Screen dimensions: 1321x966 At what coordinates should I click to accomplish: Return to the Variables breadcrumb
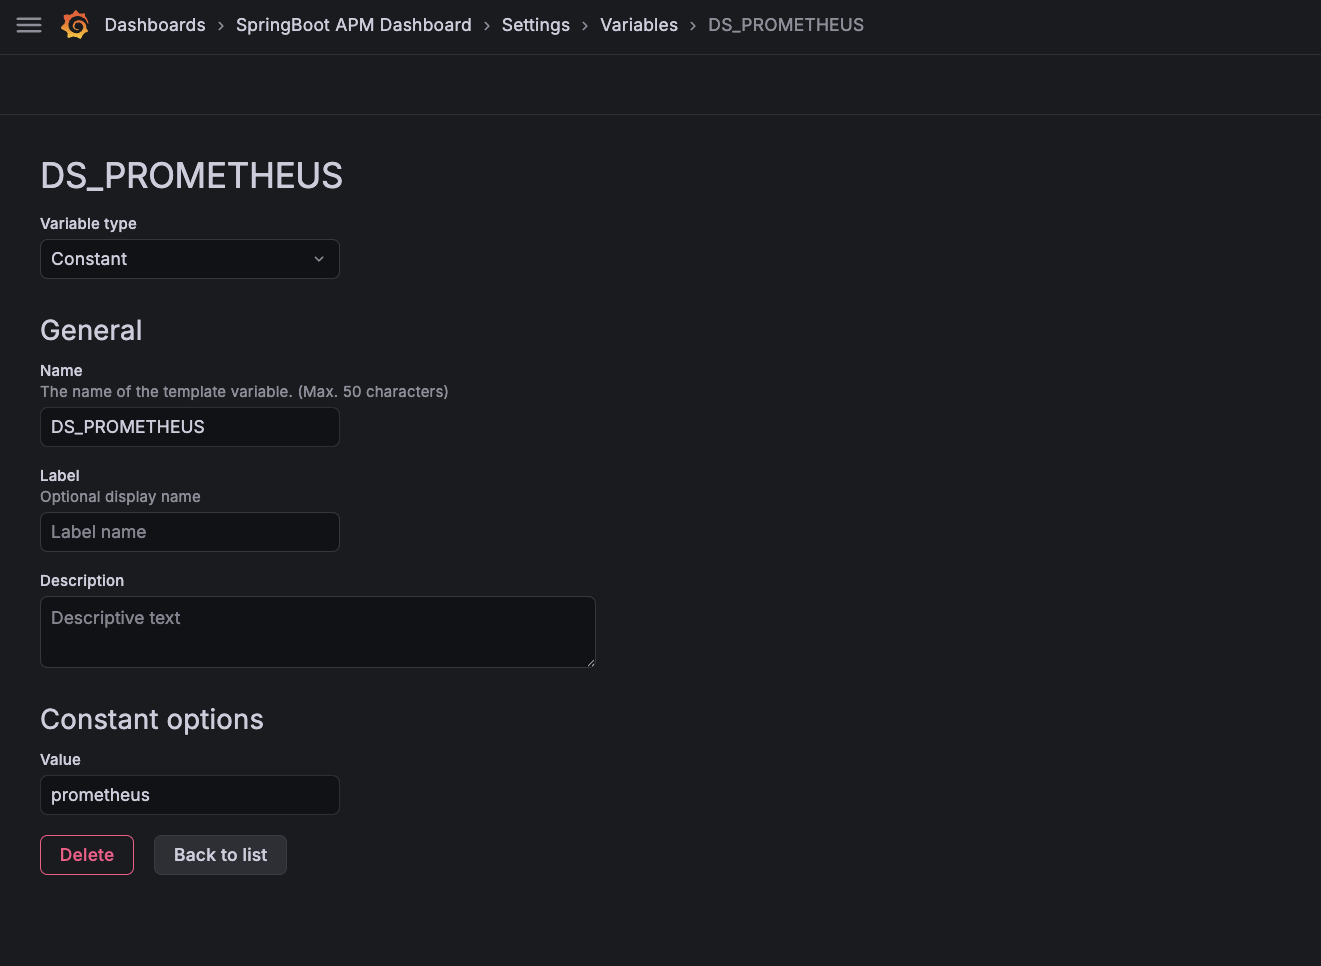pos(638,25)
